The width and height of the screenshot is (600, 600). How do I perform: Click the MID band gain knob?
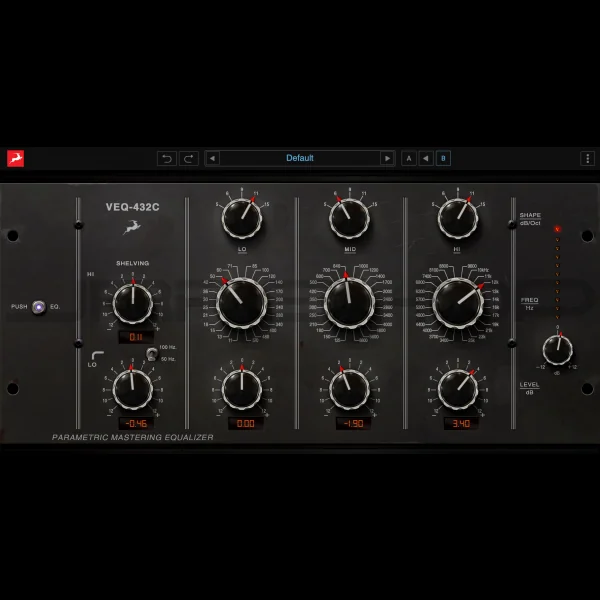point(349,390)
